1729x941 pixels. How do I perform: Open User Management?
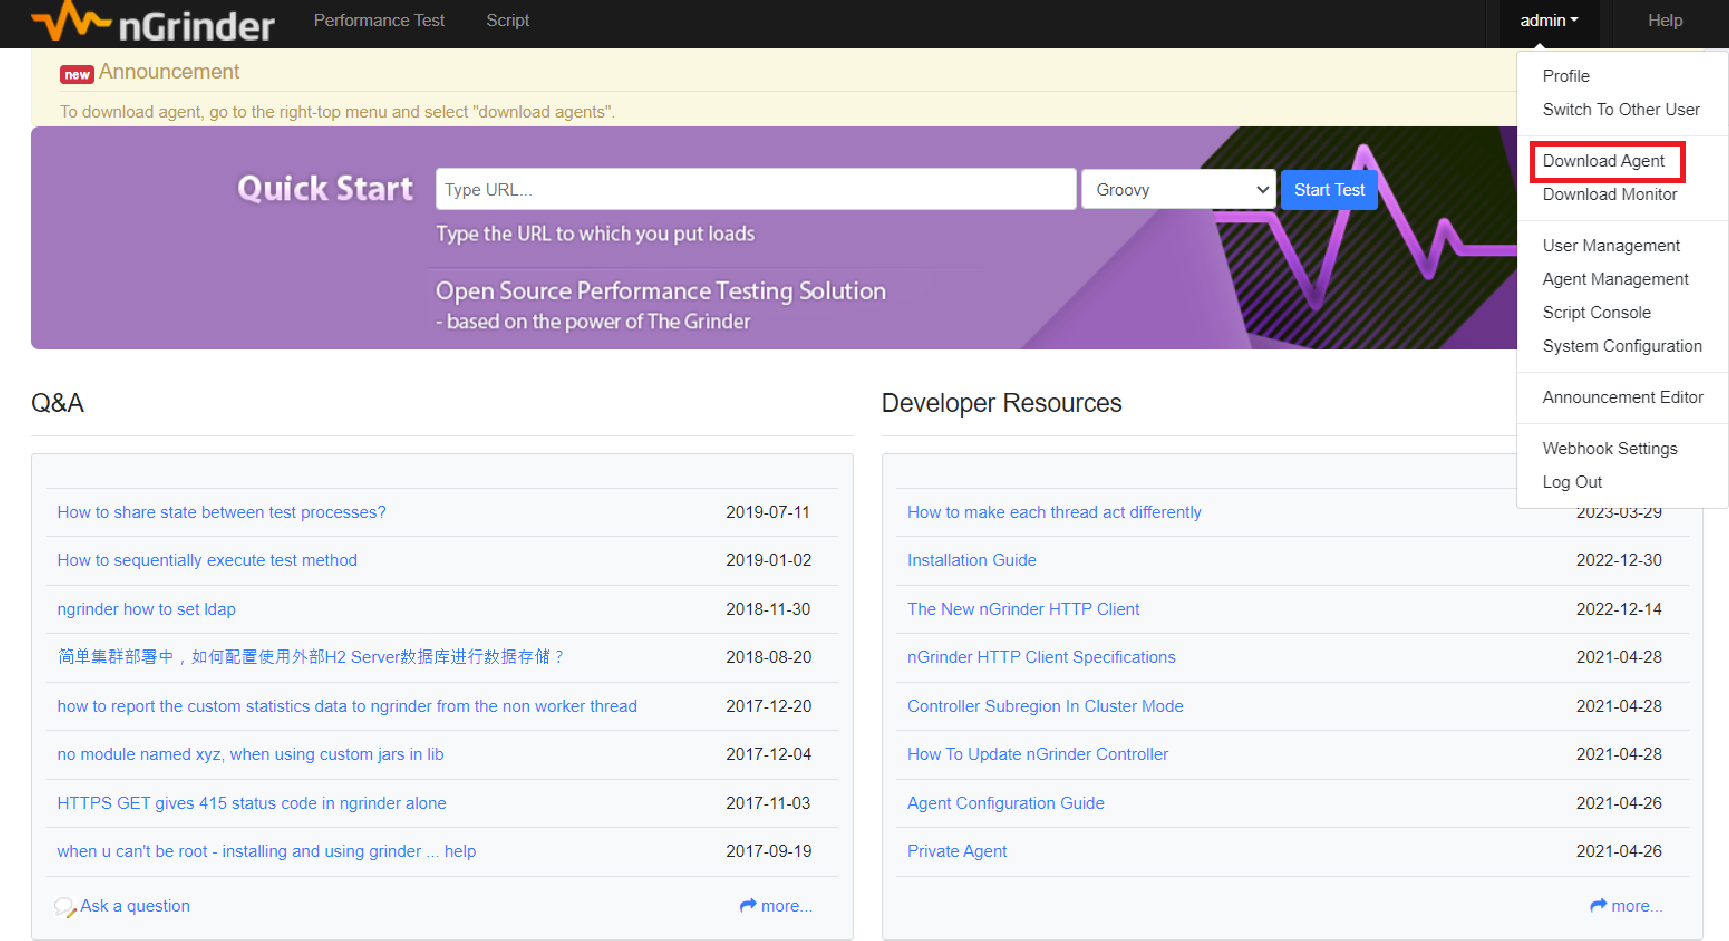click(1610, 245)
